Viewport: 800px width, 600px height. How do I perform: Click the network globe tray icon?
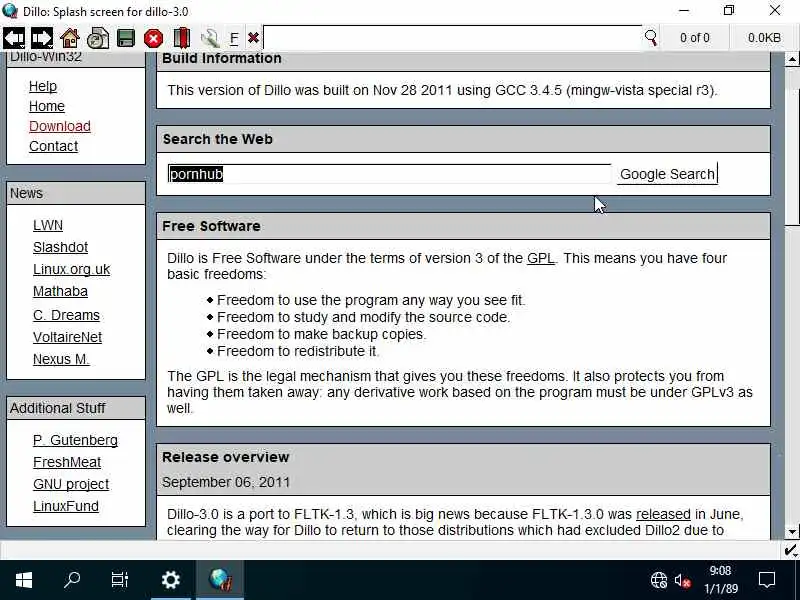tap(659, 580)
